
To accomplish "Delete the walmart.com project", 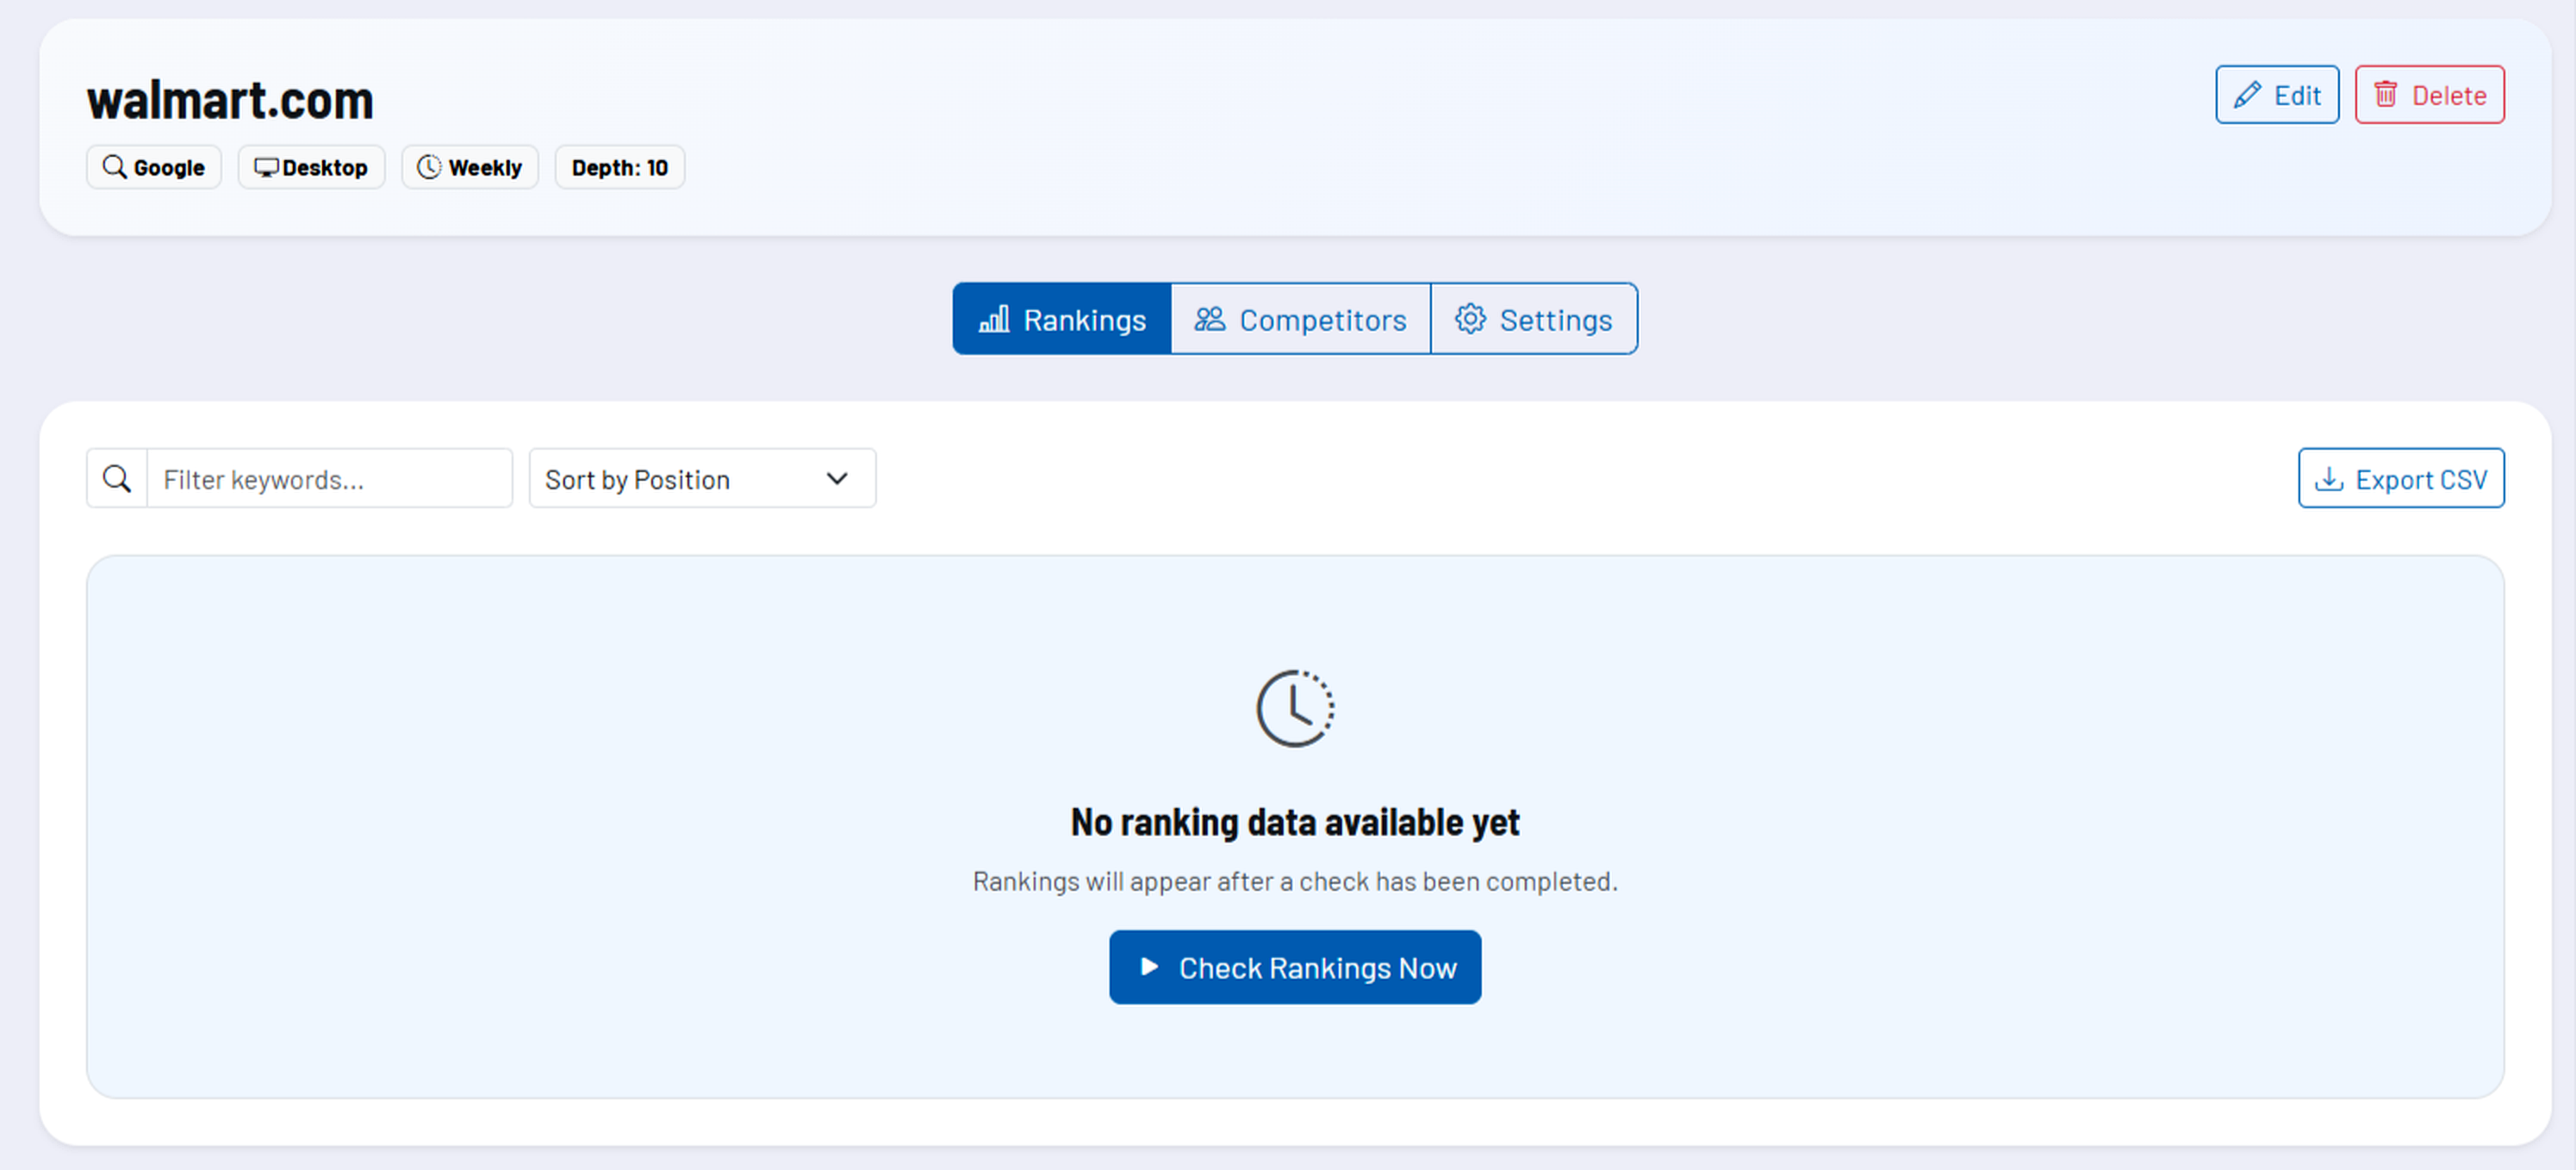I will coord(2429,95).
